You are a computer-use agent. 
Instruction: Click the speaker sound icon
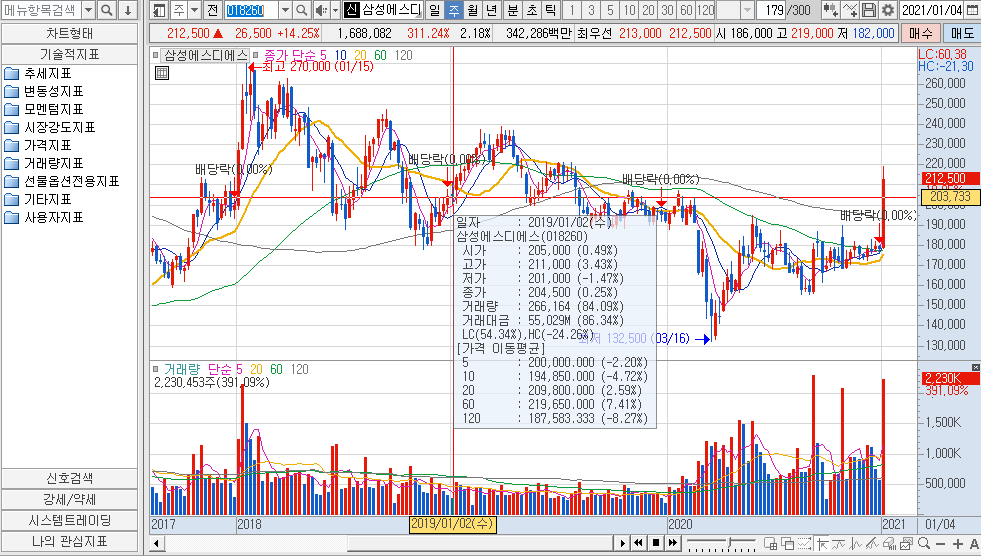click(x=321, y=10)
